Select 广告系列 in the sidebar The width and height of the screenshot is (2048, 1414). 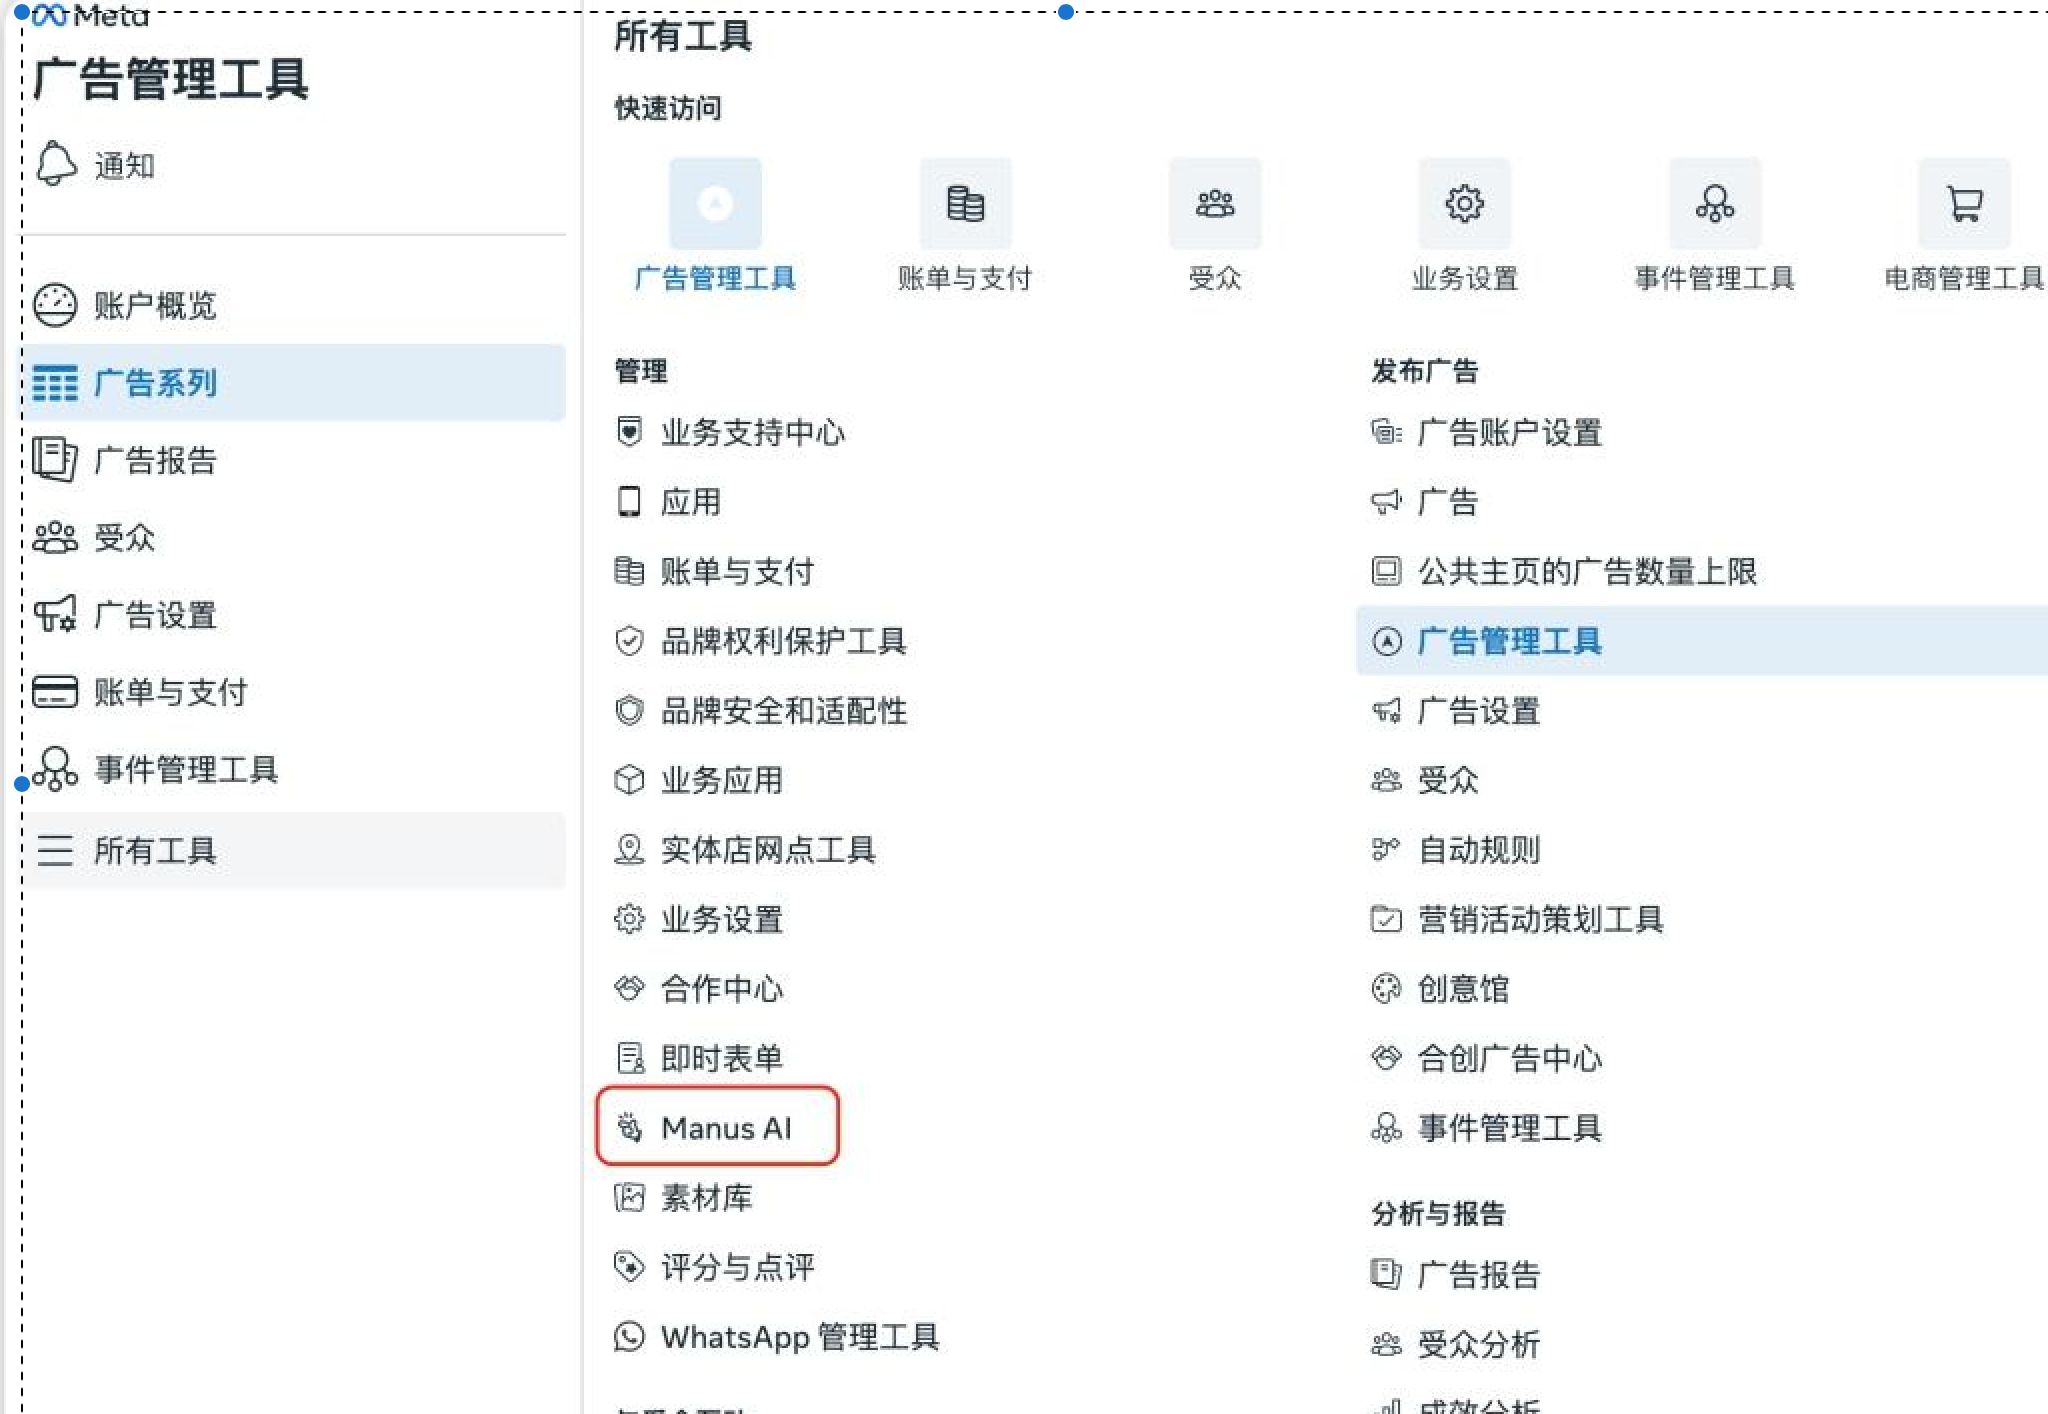coord(155,383)
